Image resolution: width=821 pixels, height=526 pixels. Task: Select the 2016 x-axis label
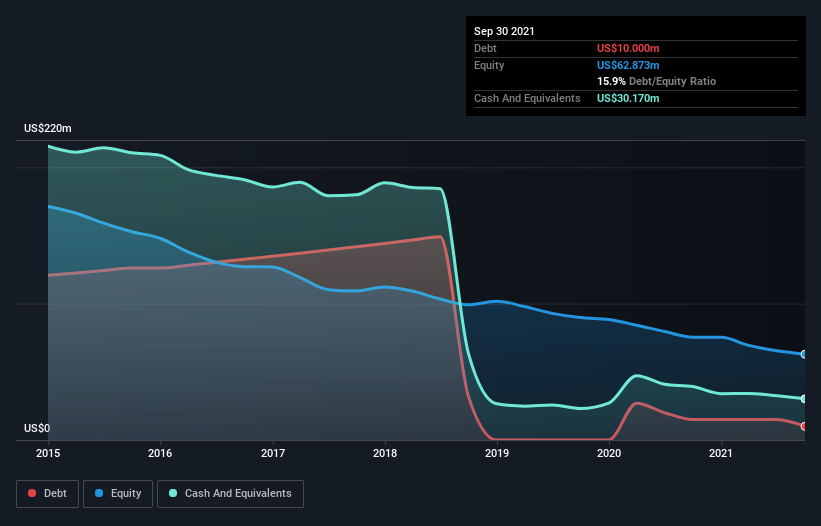[160, 453]
